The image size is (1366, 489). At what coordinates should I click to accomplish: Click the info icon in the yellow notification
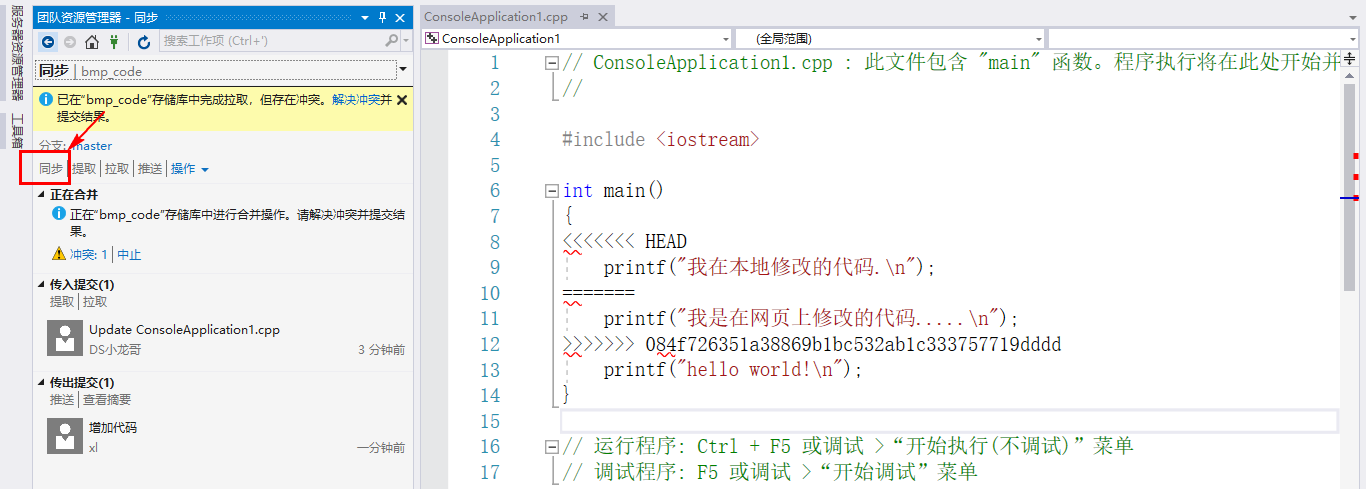click(x=46, y=100)
